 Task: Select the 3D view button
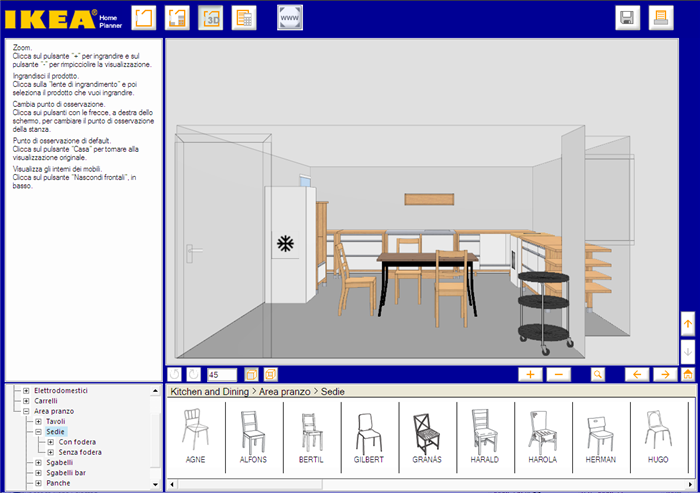(x=211, y=18)
